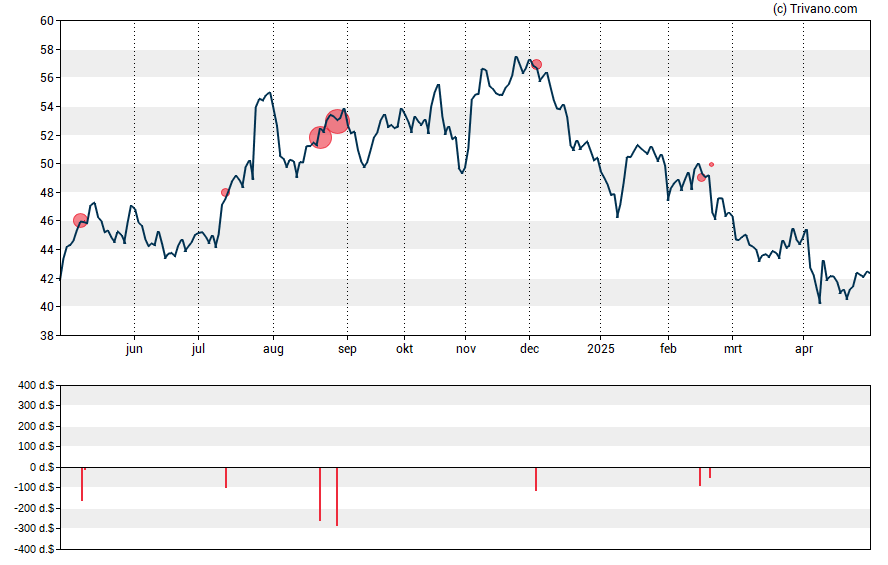Click the 'nov' axis label
Viewport: 888px width, 565px height.
pyautogui.click(x=466, y=349)
